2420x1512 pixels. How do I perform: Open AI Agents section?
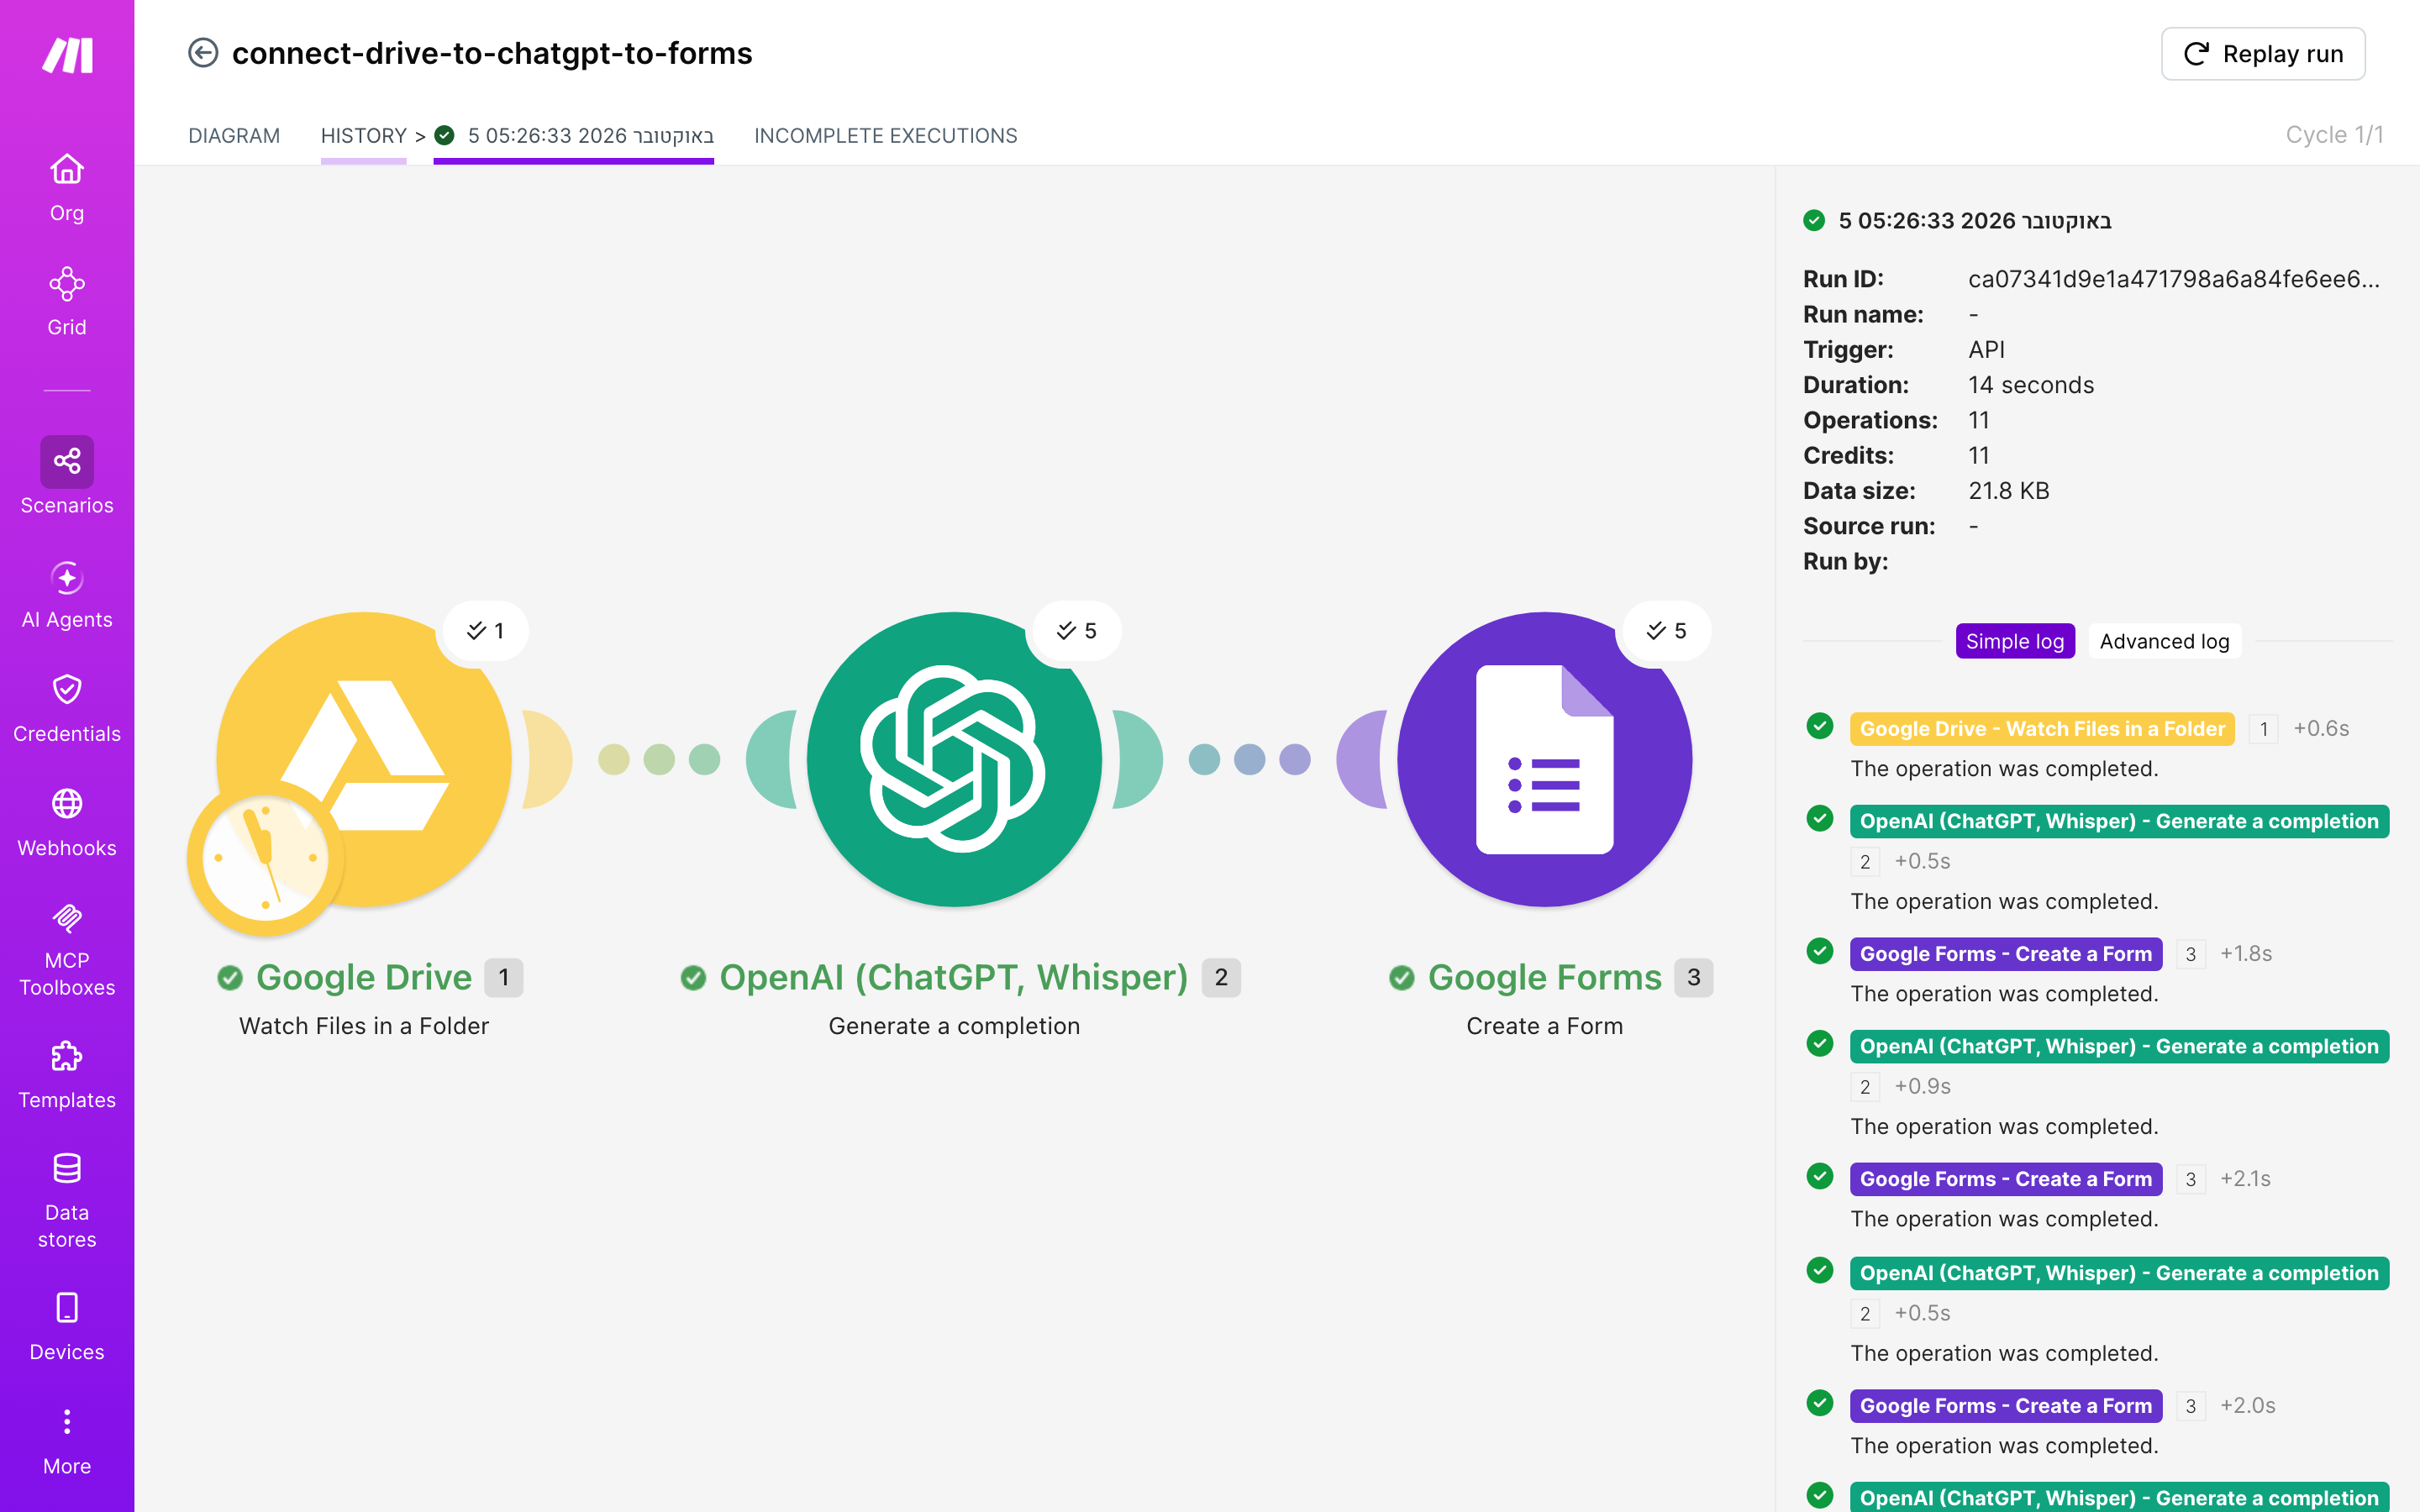[x=67, y=595]
